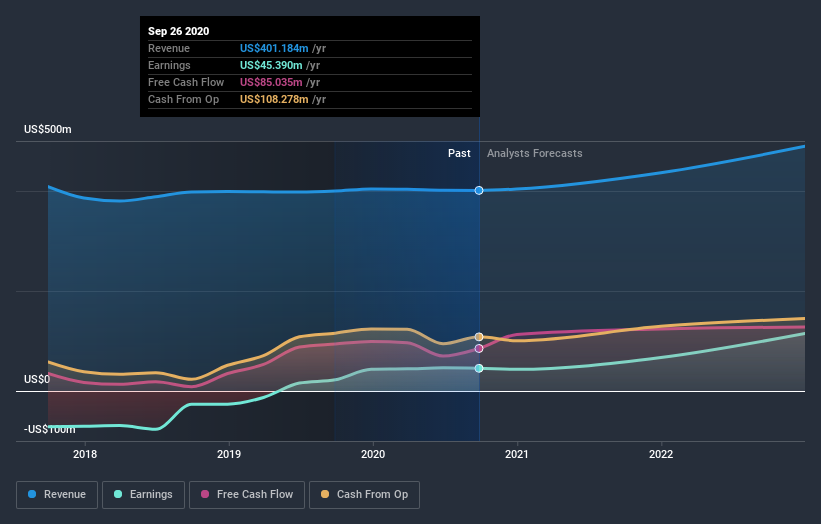The height and width of the screenshot is (524, 821).
Task: Click the Revenue row label in tooltip
Action: click(x=169, y=48)
